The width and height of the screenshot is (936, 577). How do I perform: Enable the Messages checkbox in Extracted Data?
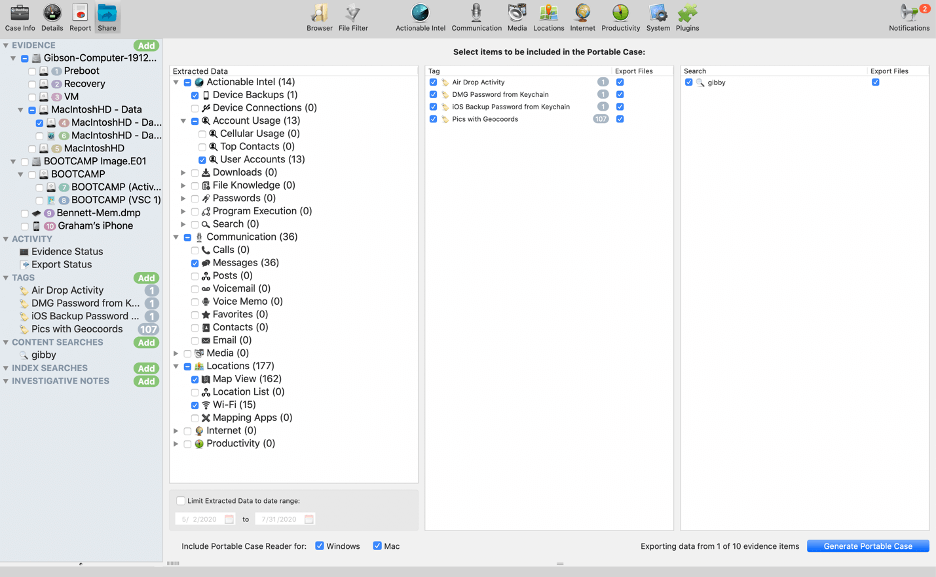point(194,262)
